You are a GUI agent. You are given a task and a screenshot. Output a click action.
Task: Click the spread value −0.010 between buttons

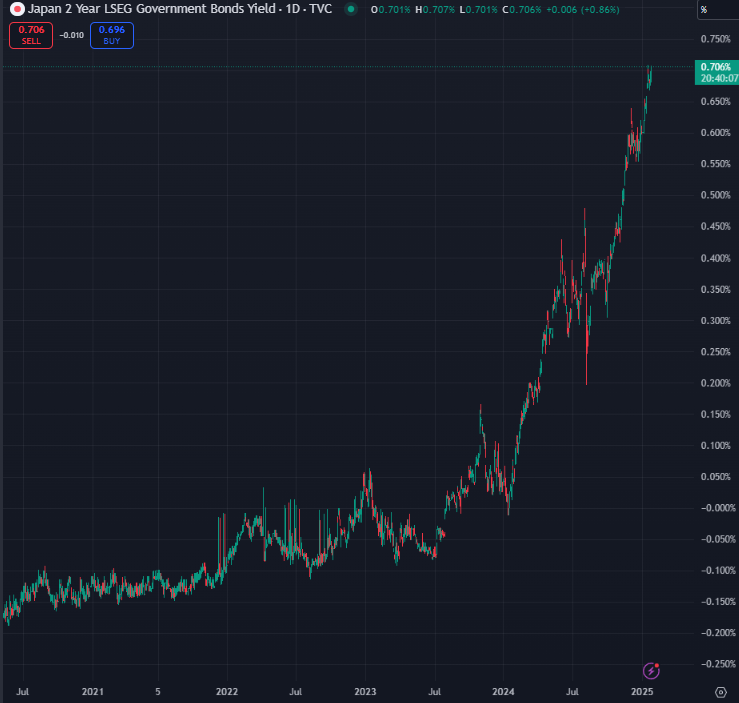click(72, 35)
